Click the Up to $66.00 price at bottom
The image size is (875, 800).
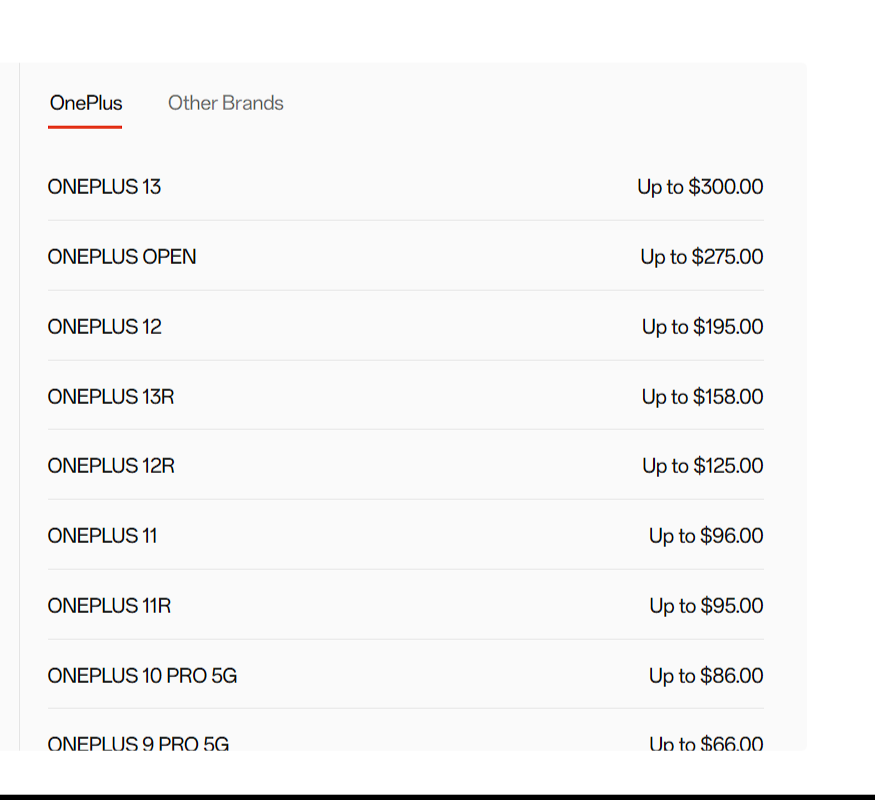click(707, 745)
